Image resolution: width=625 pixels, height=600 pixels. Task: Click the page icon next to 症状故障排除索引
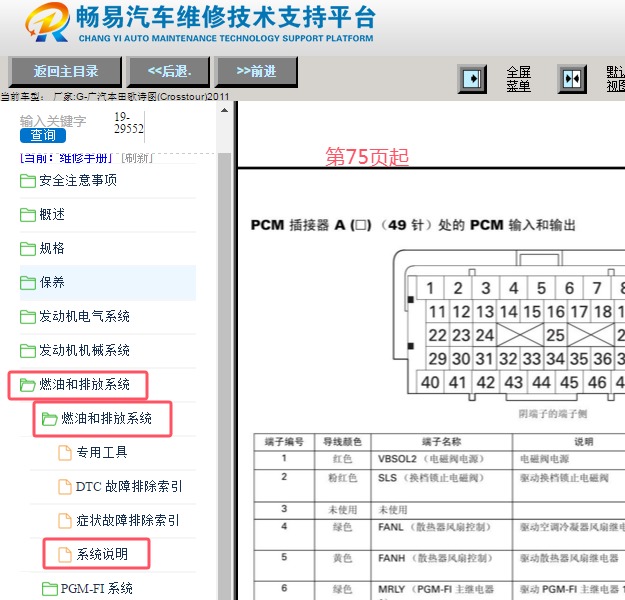[65, 521]
